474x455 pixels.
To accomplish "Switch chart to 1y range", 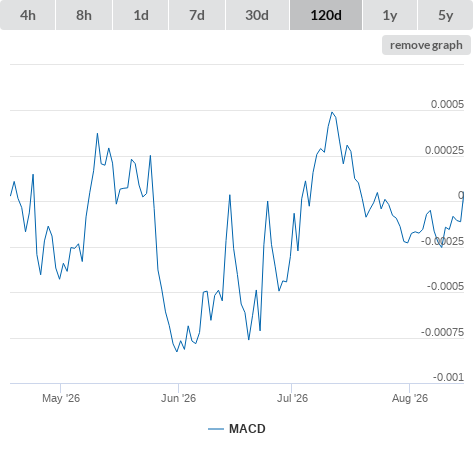I will (390, 15).
